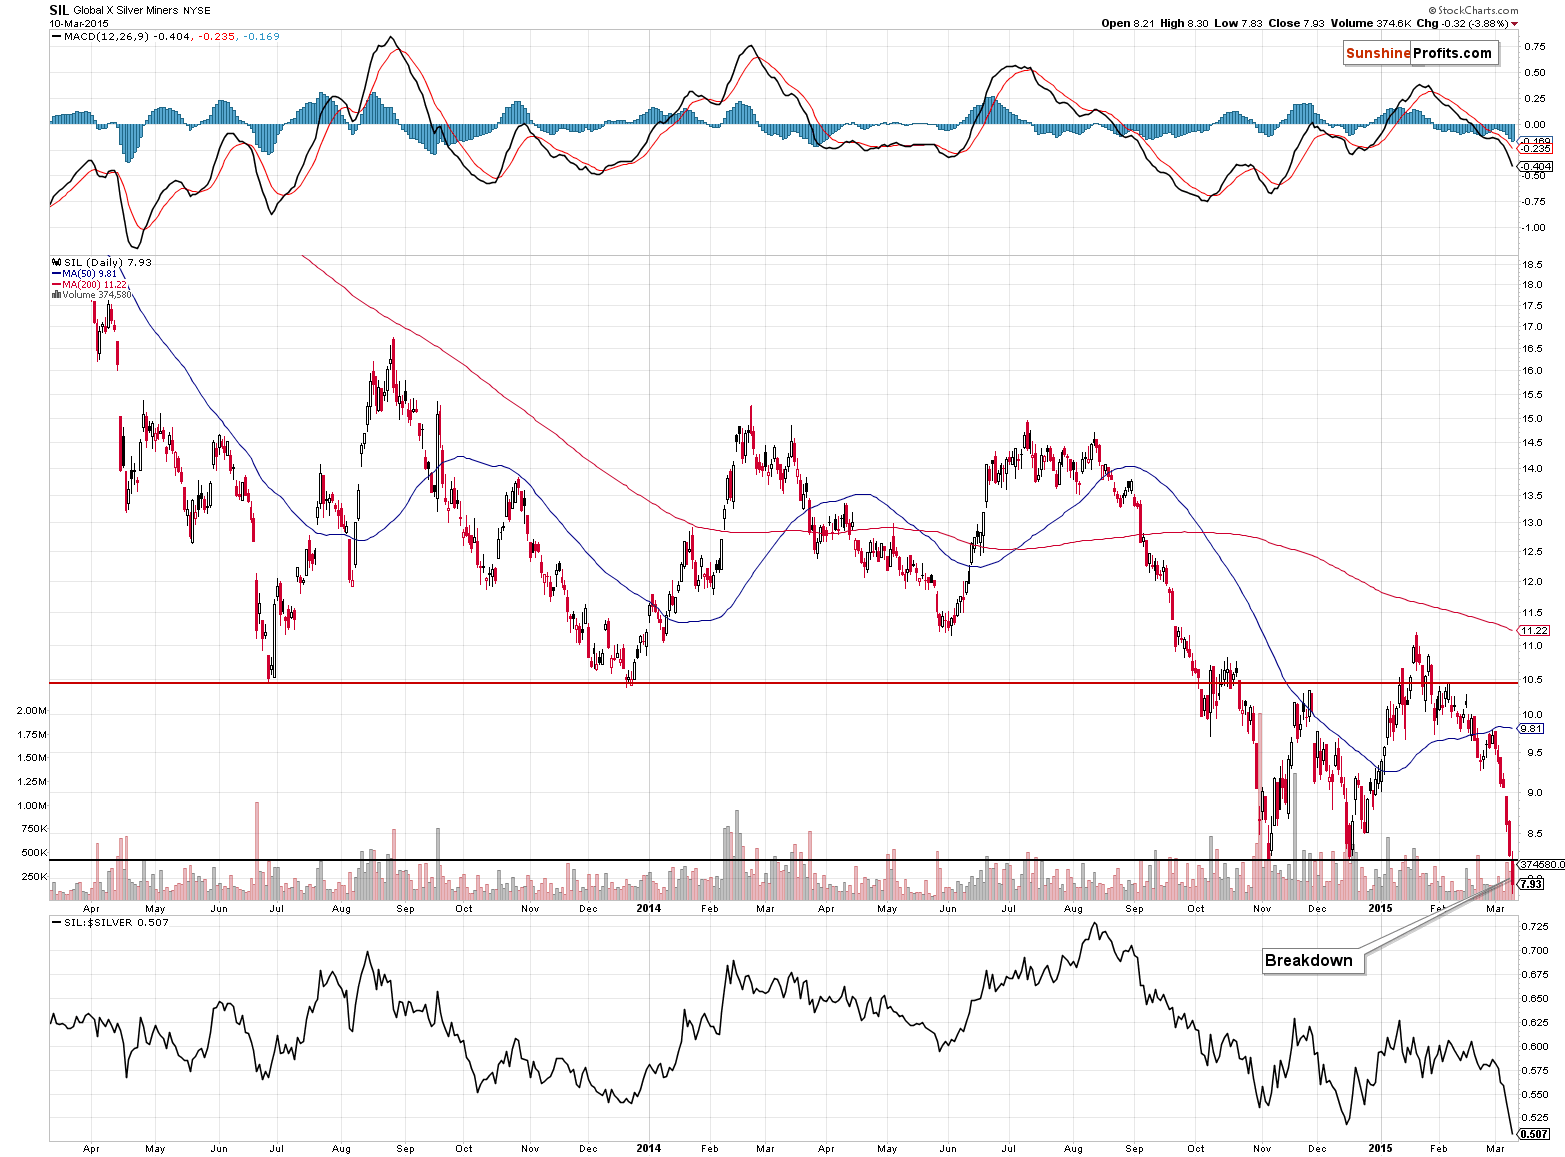Click the volume bars icon in the legend

56,295
